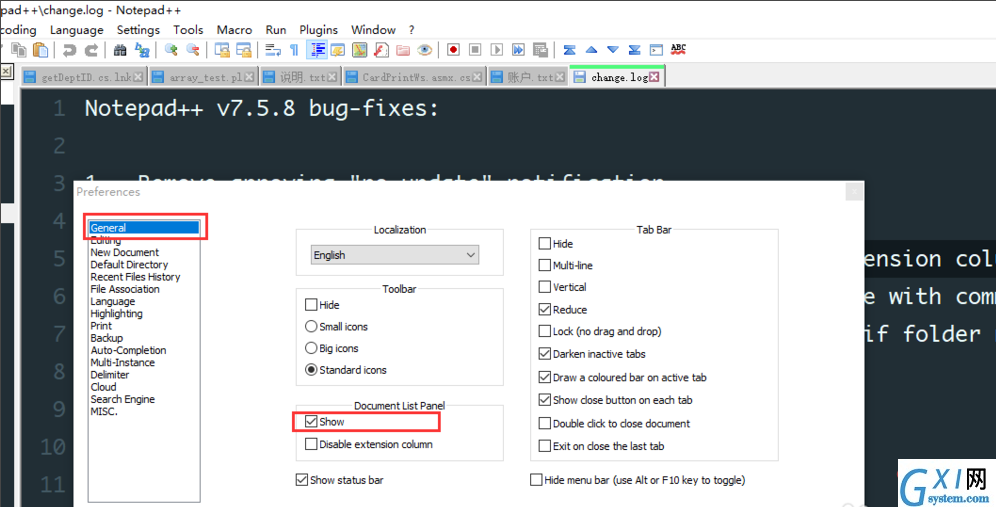This screenshot has width=996, height=507.
Task: Close the change.log tab
Action: [654, 78]
